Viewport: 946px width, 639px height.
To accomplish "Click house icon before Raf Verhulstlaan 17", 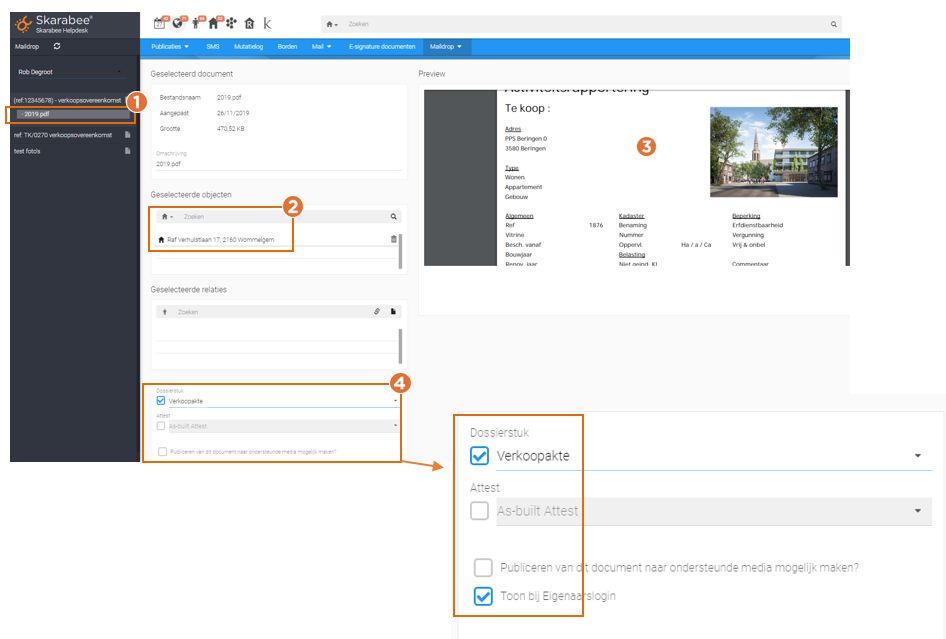I will tap(161, 240).
